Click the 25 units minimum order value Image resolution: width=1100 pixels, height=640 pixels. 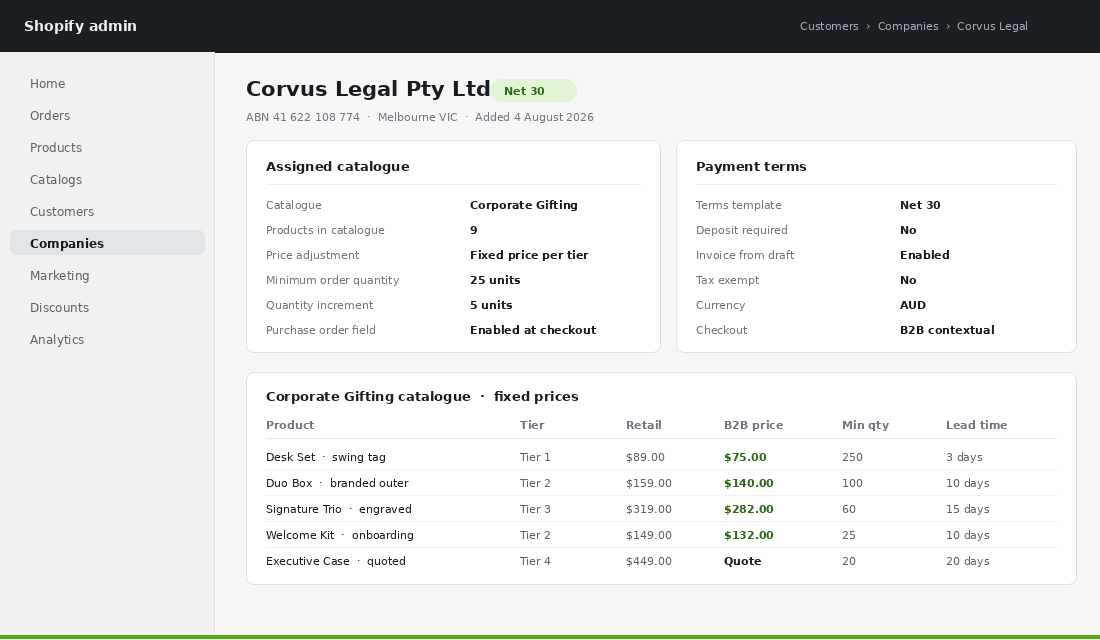tap(495, 280)
